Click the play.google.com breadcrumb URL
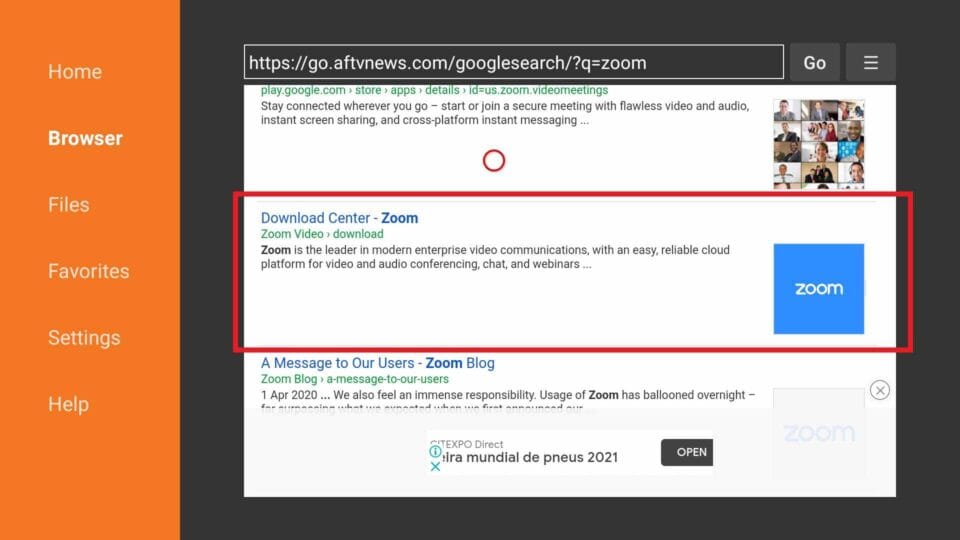960x540 pixels. 434,90
